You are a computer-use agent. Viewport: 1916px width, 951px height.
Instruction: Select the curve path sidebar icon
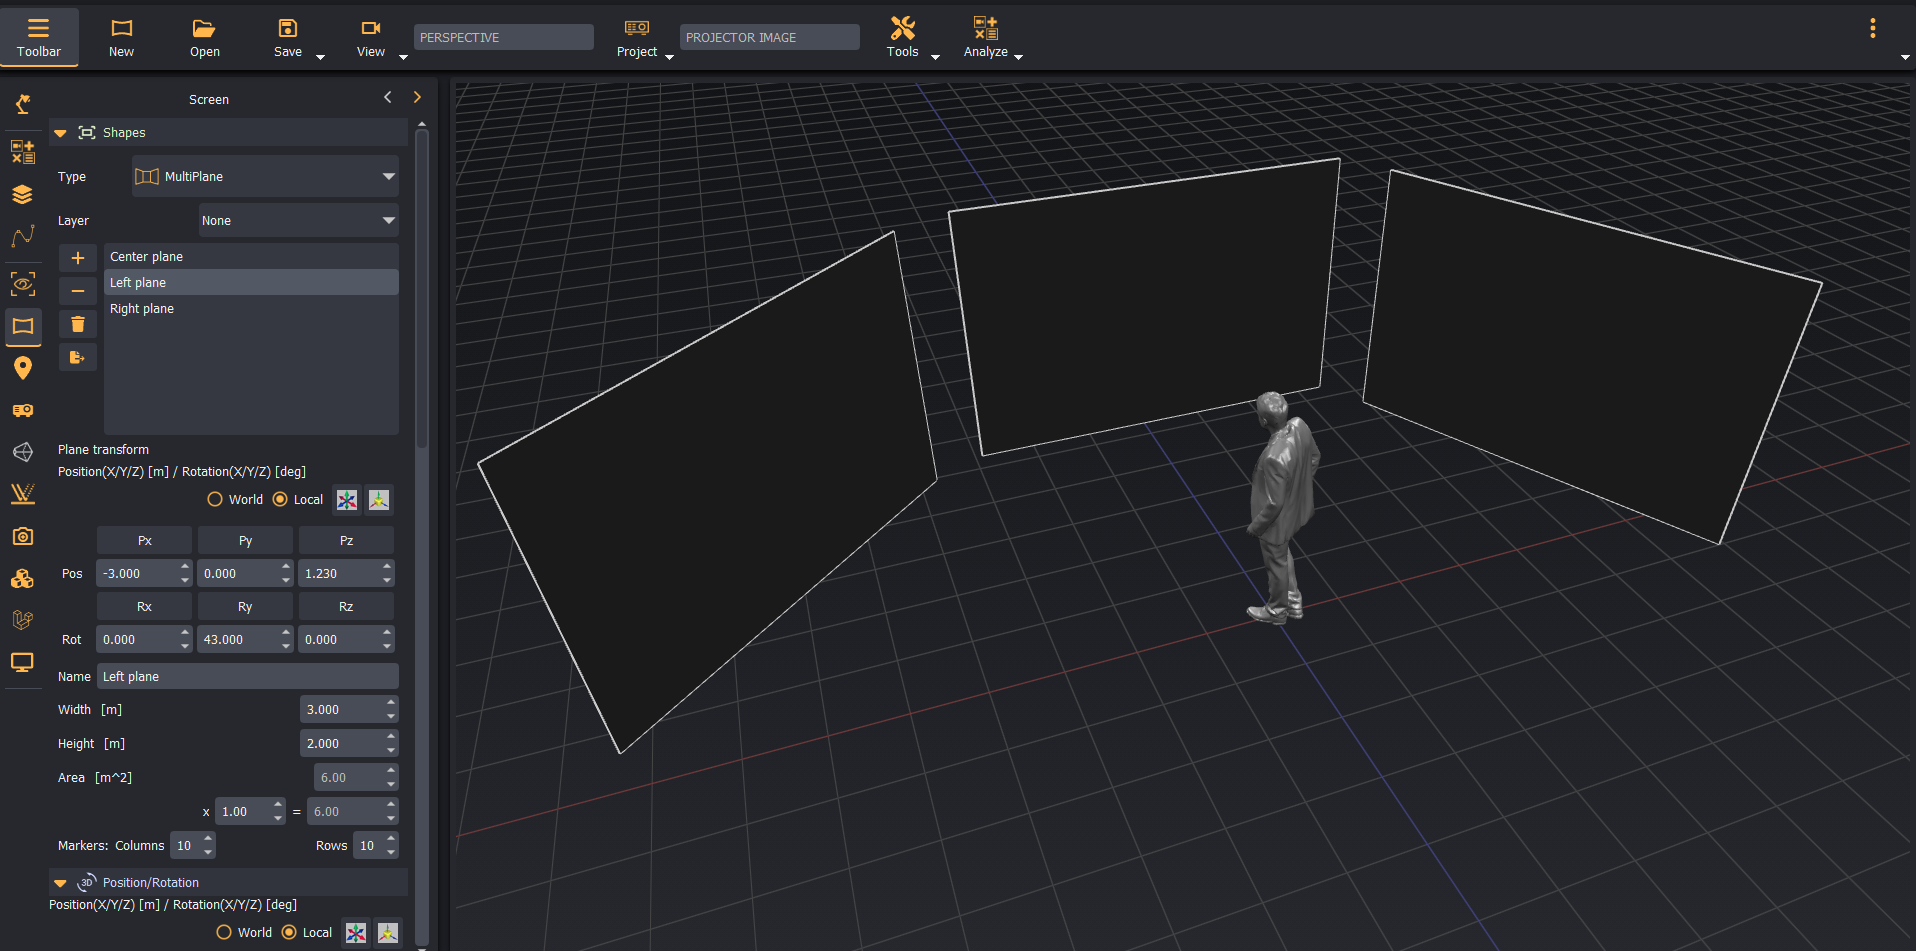point(23,236)
